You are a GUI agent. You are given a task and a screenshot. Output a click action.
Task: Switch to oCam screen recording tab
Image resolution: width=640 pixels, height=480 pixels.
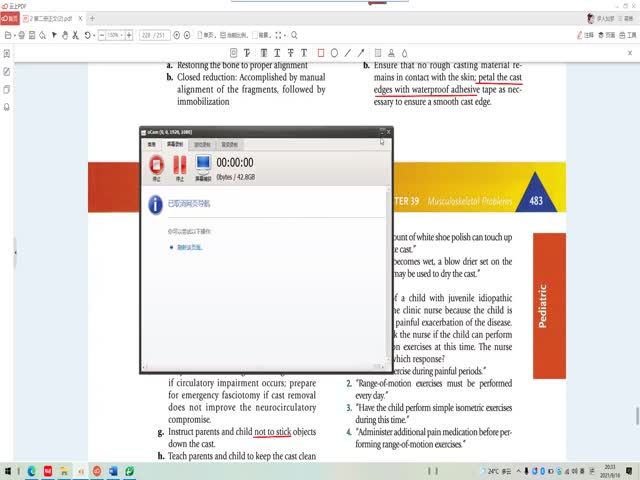point(175,144)
